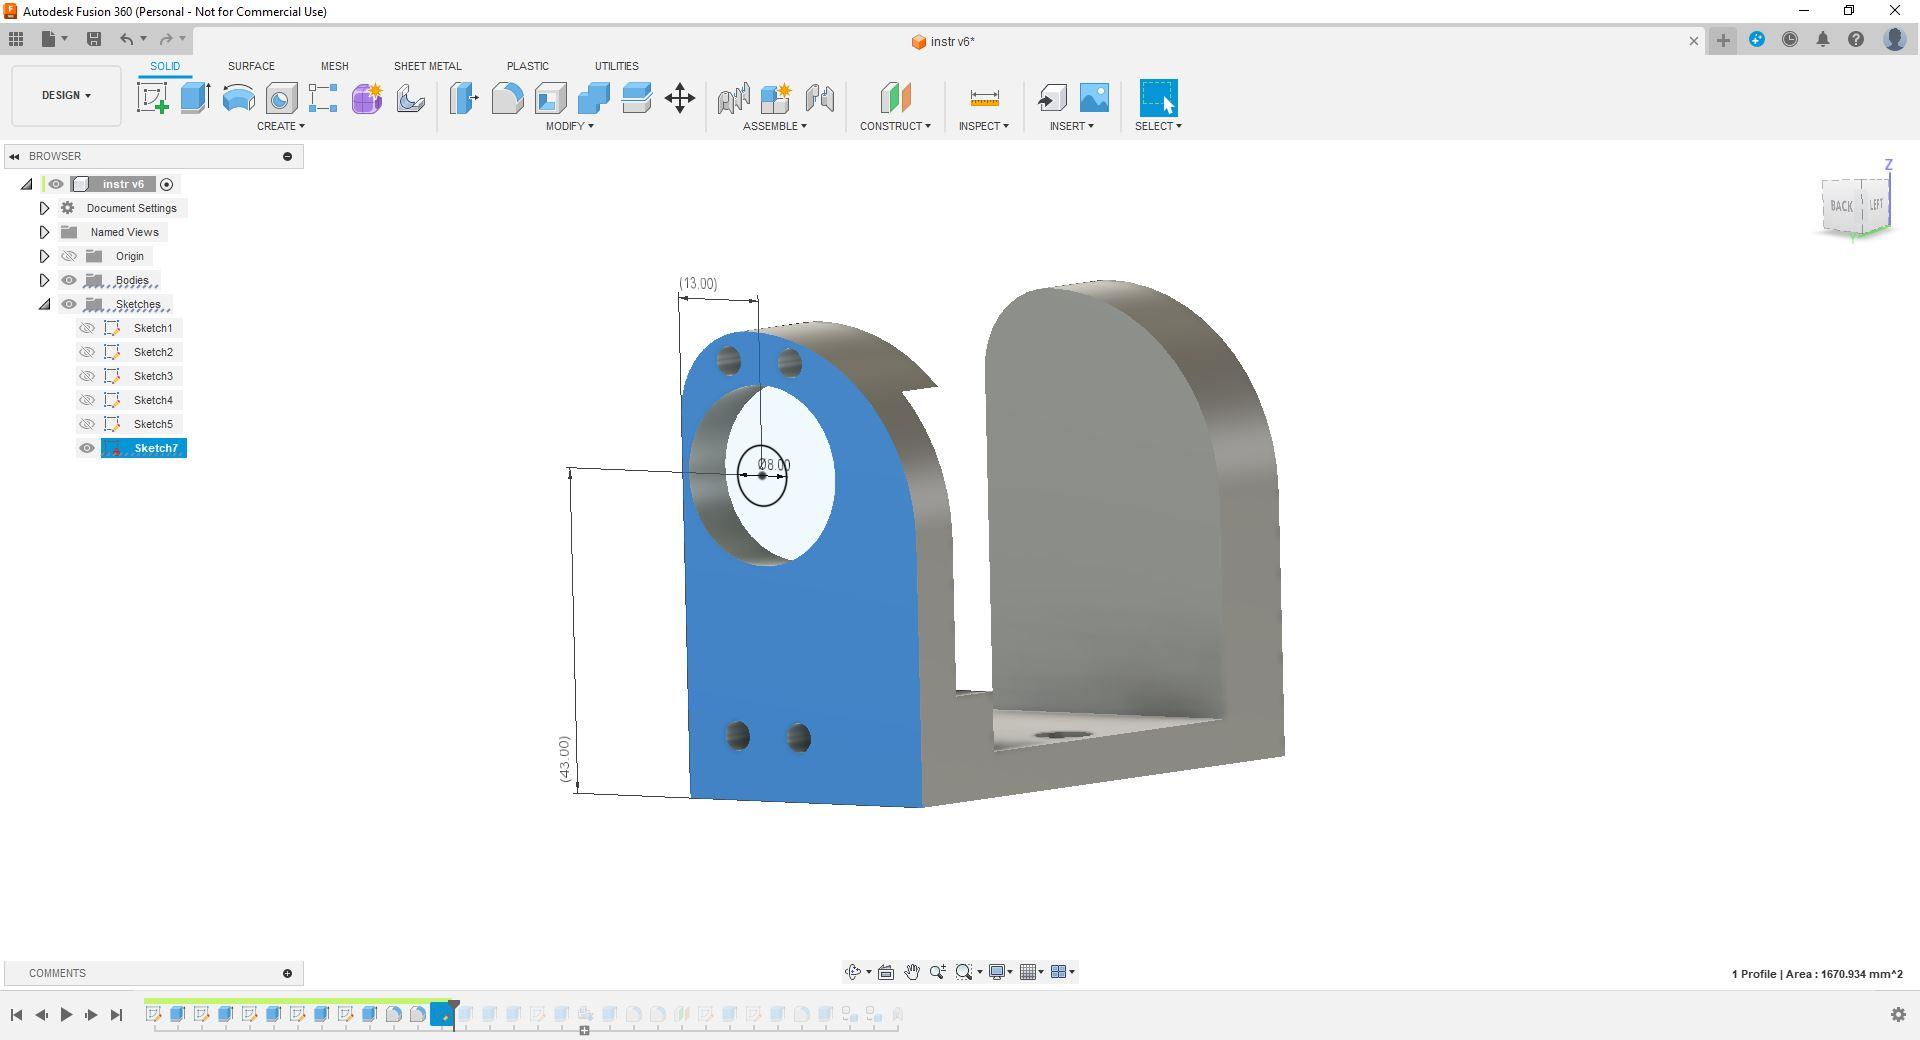Image resolution: width=1920 pixels, height=1040 pixels.
Task: Open the notifications bell
Action: [1823, 40]
